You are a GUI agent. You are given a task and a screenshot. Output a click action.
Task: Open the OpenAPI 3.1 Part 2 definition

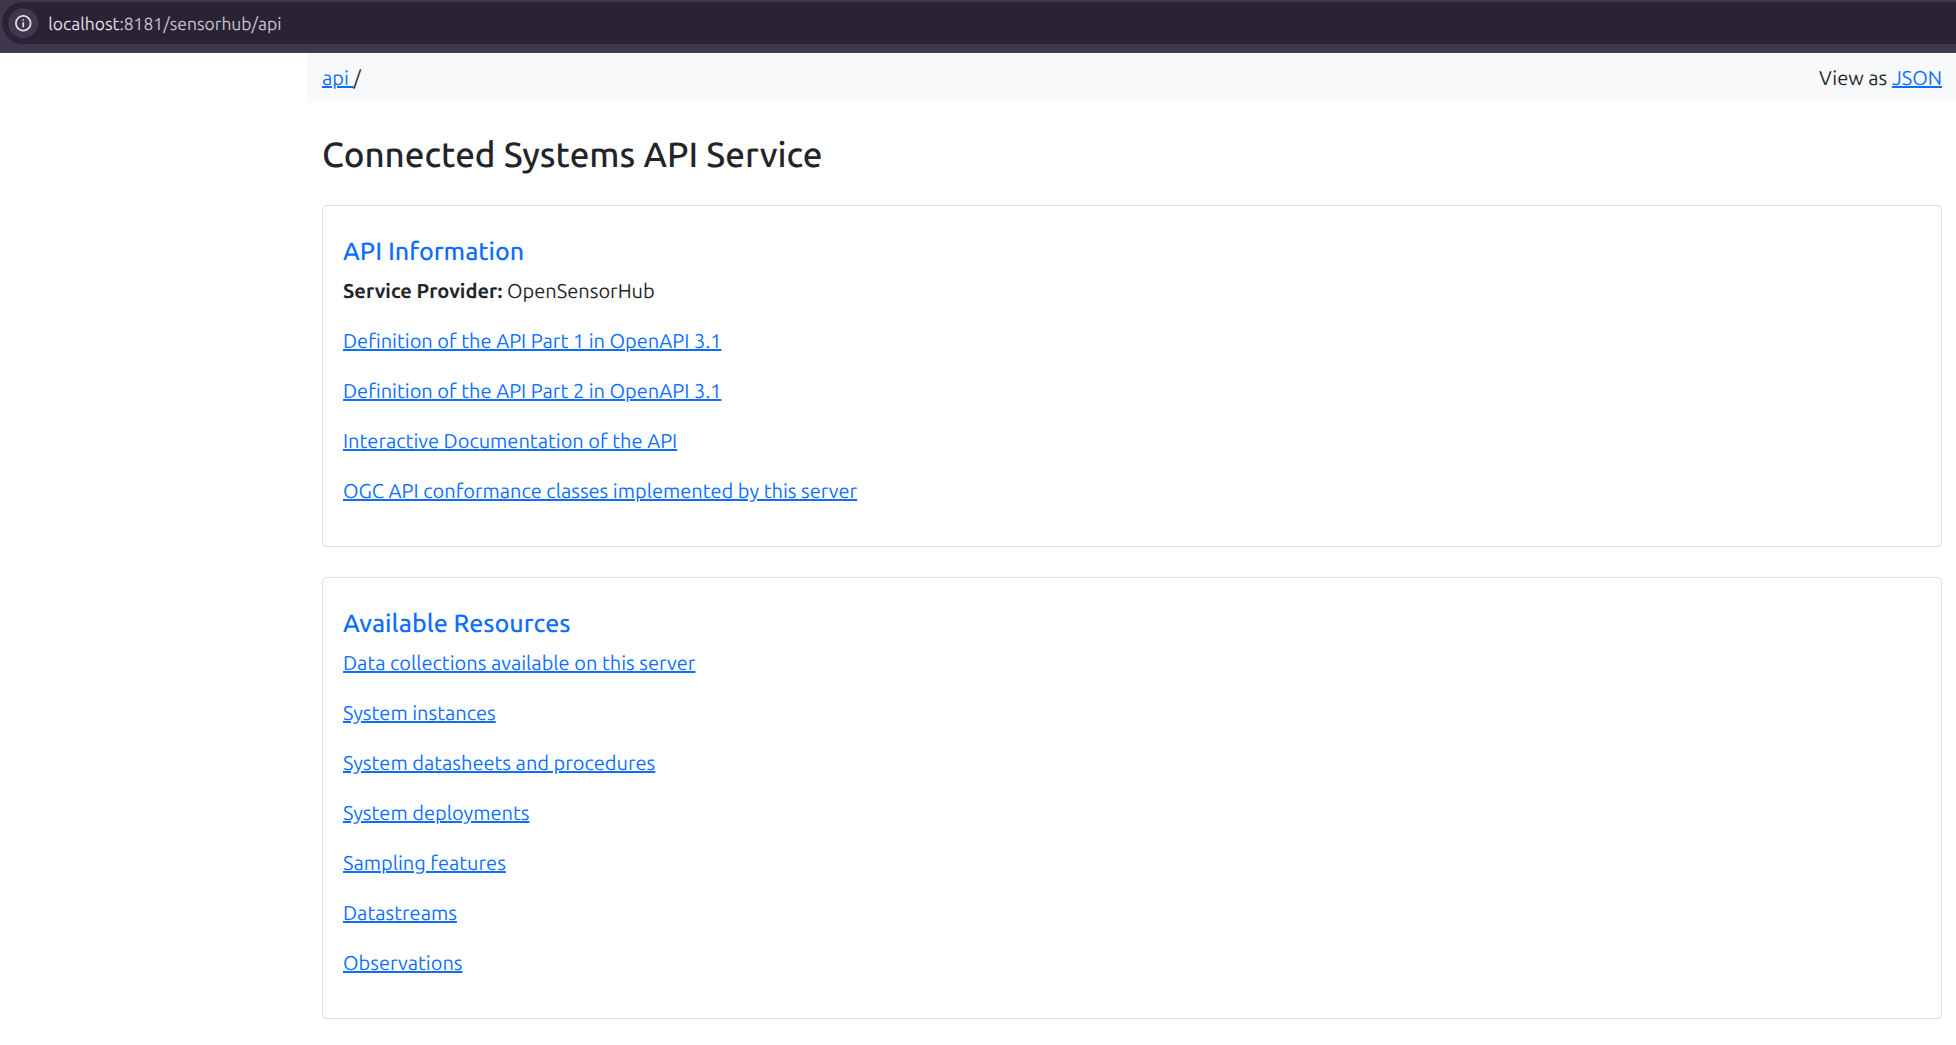[531, 391]
